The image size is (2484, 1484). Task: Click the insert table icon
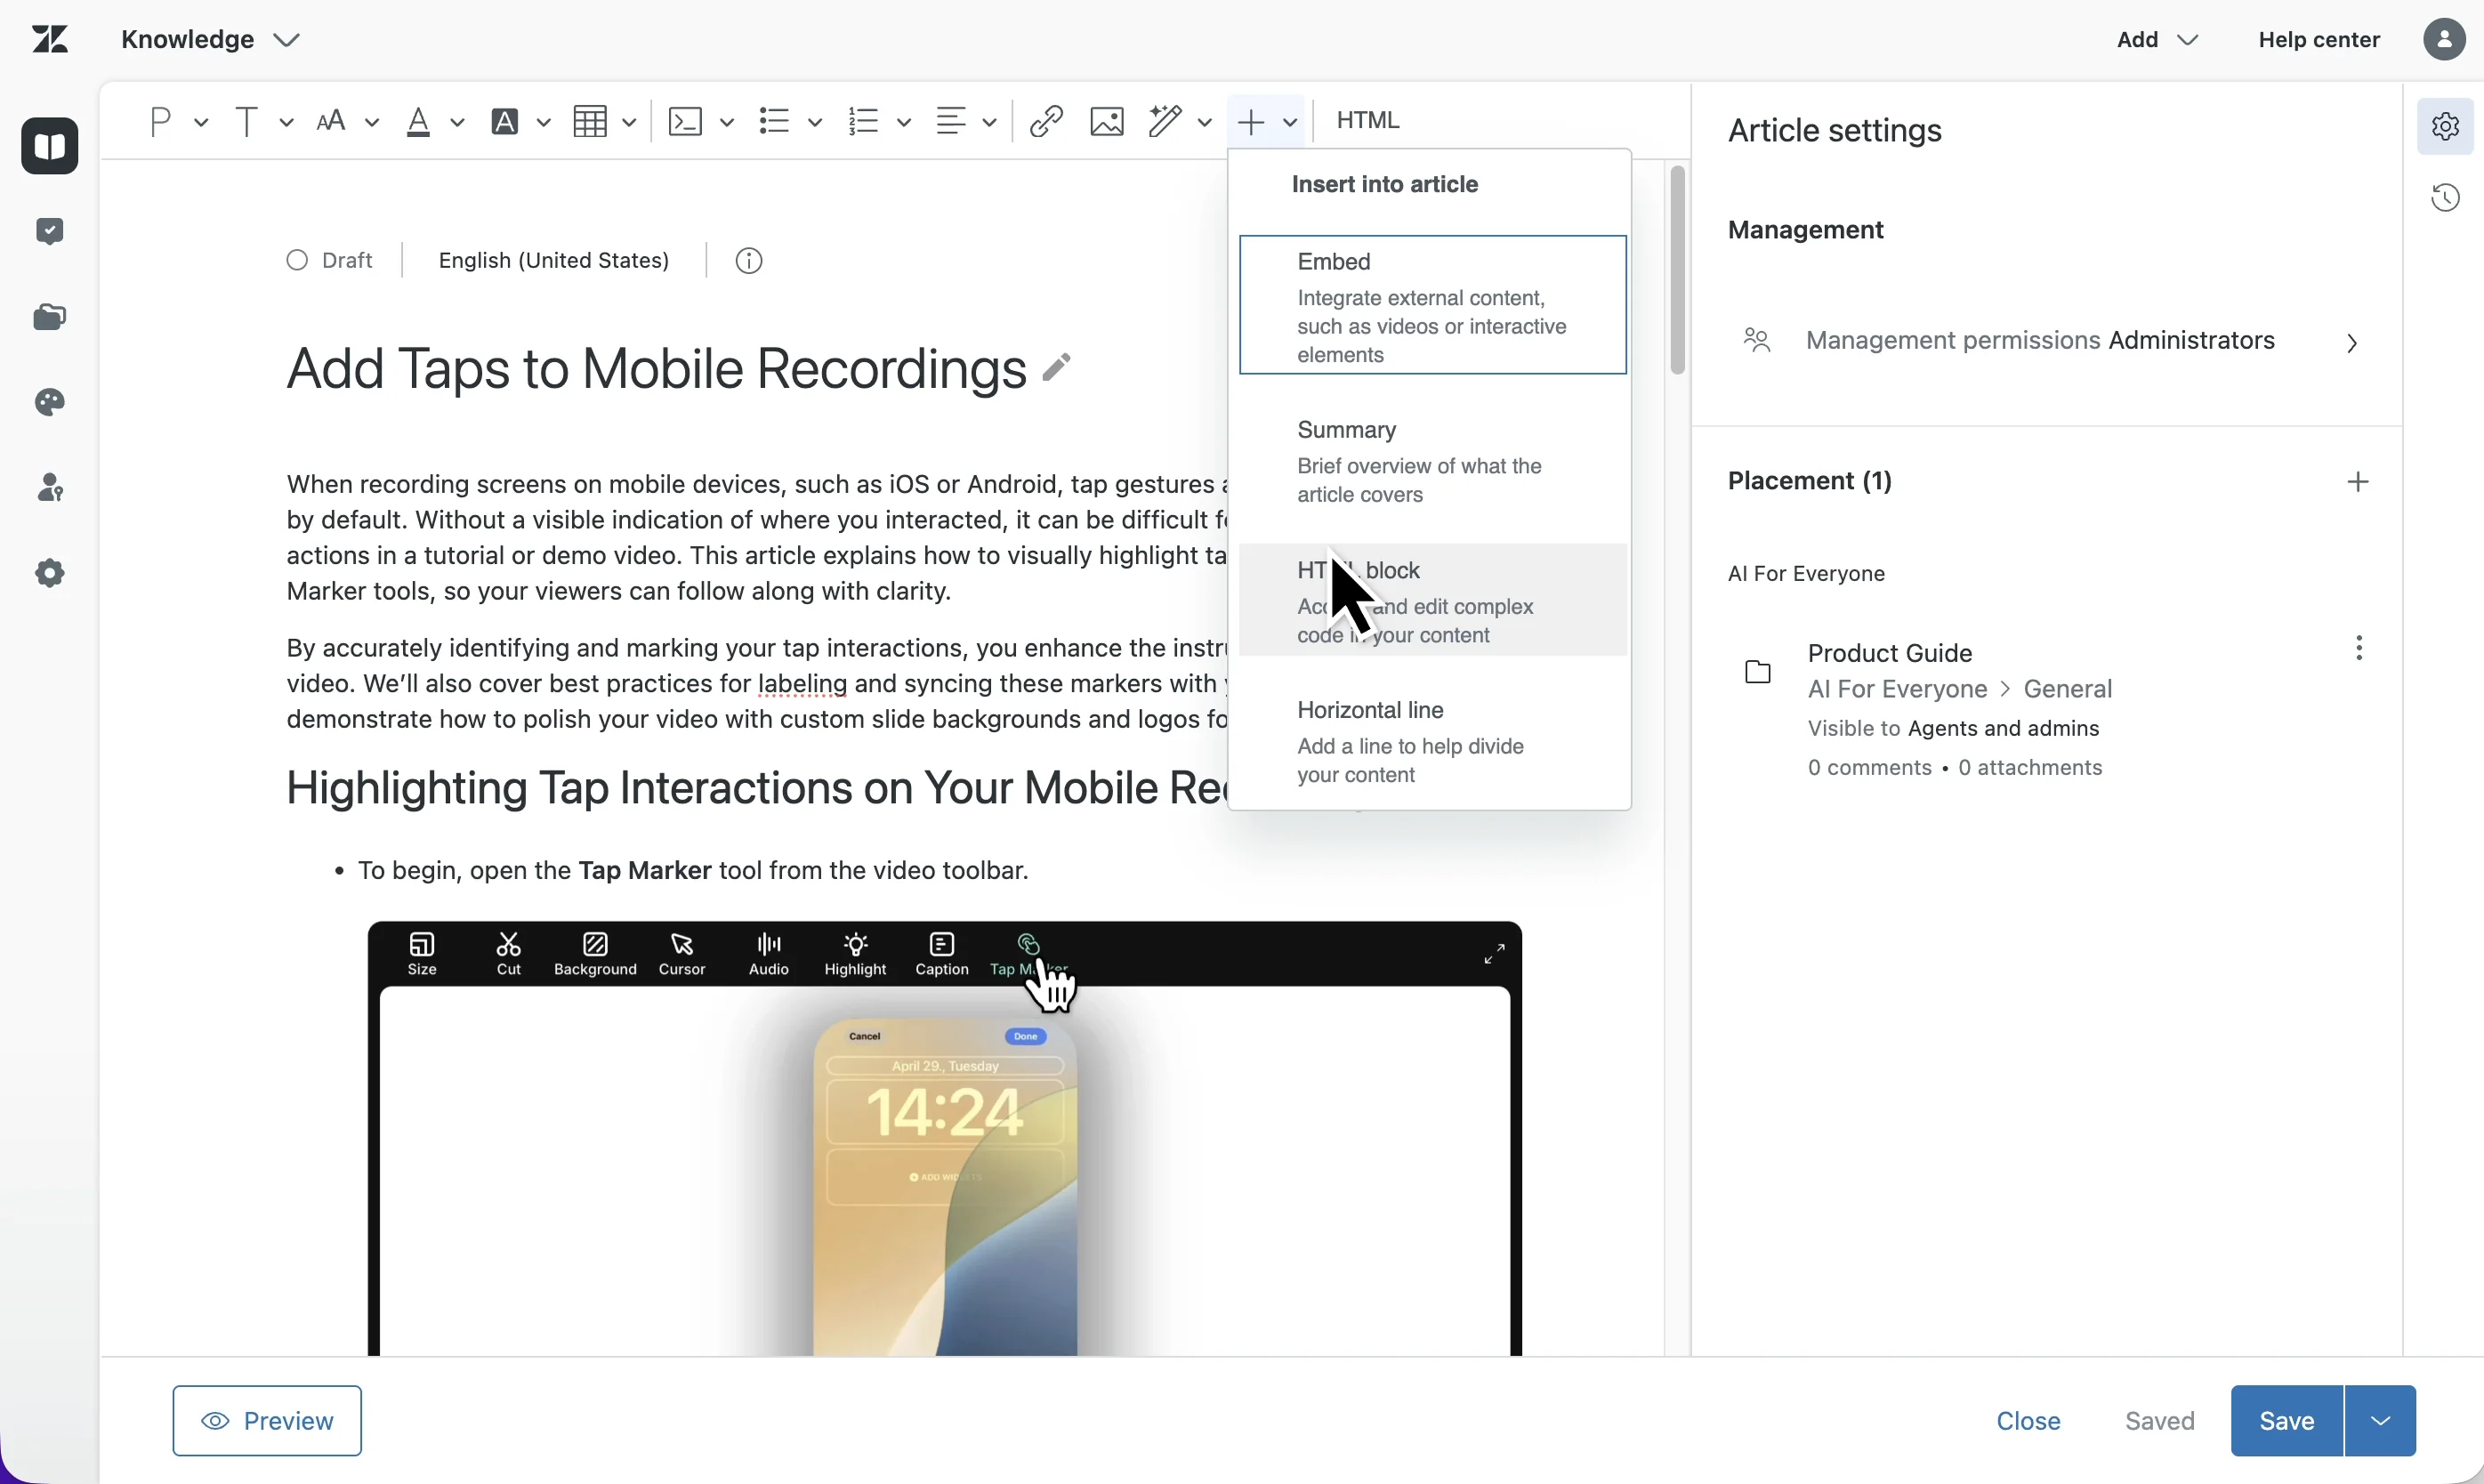(x=590, y=121)
